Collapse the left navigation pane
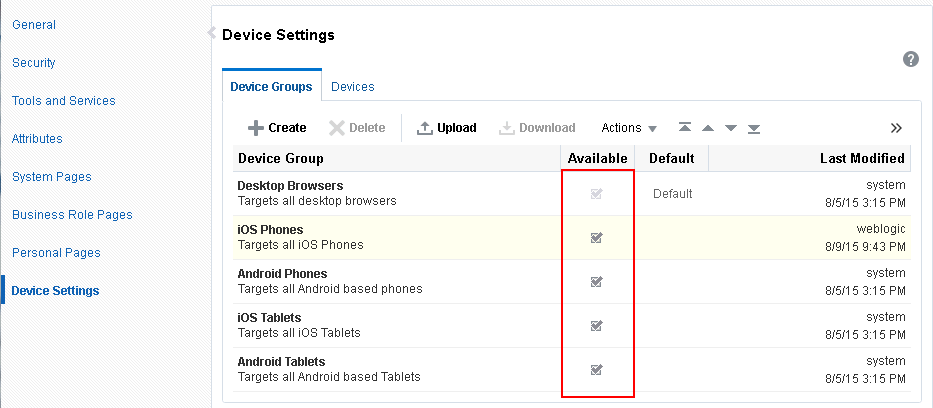This screenshot has height=408, width=933. [x=211, y=33]
